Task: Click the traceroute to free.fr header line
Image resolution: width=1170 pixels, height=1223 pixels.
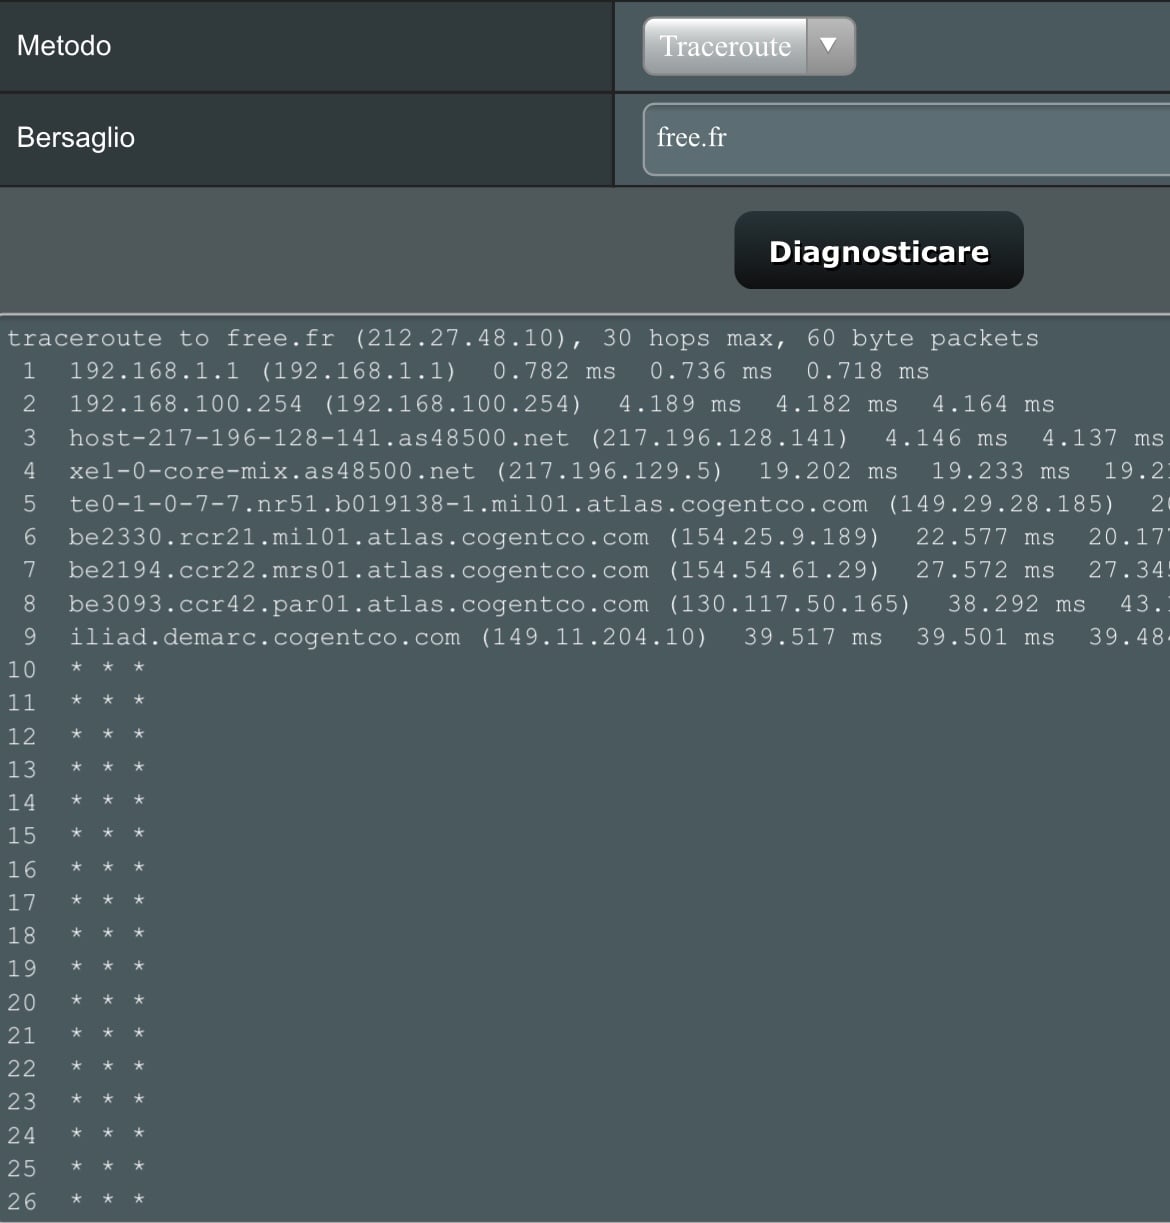Action: click(x=523, y=338)
